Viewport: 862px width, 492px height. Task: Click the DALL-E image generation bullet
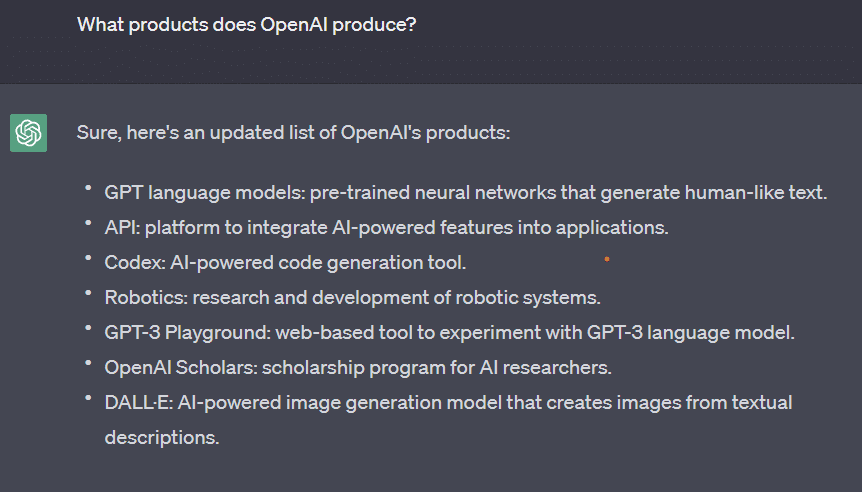(448, 419)
